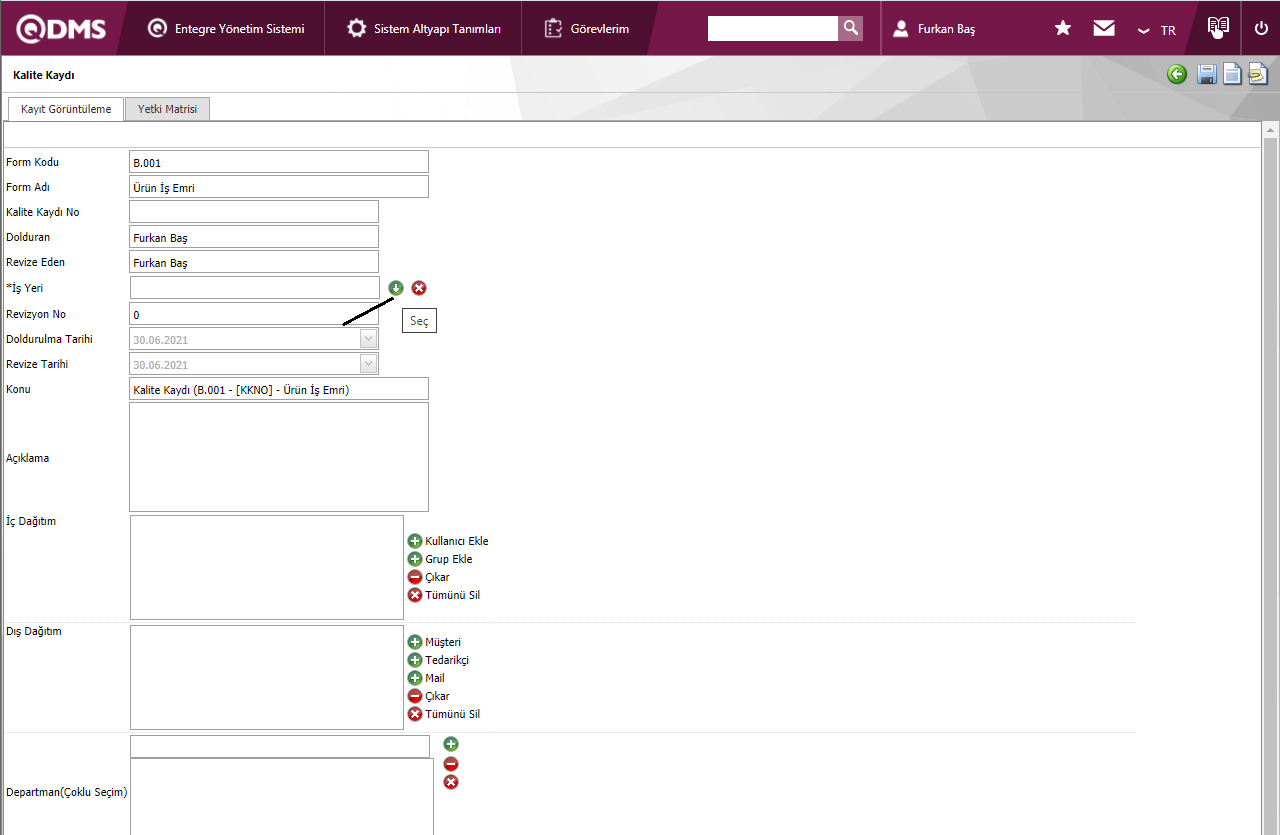
Task: Click the Kalite Kaydı No input field
Action: [x=253, y=212]
